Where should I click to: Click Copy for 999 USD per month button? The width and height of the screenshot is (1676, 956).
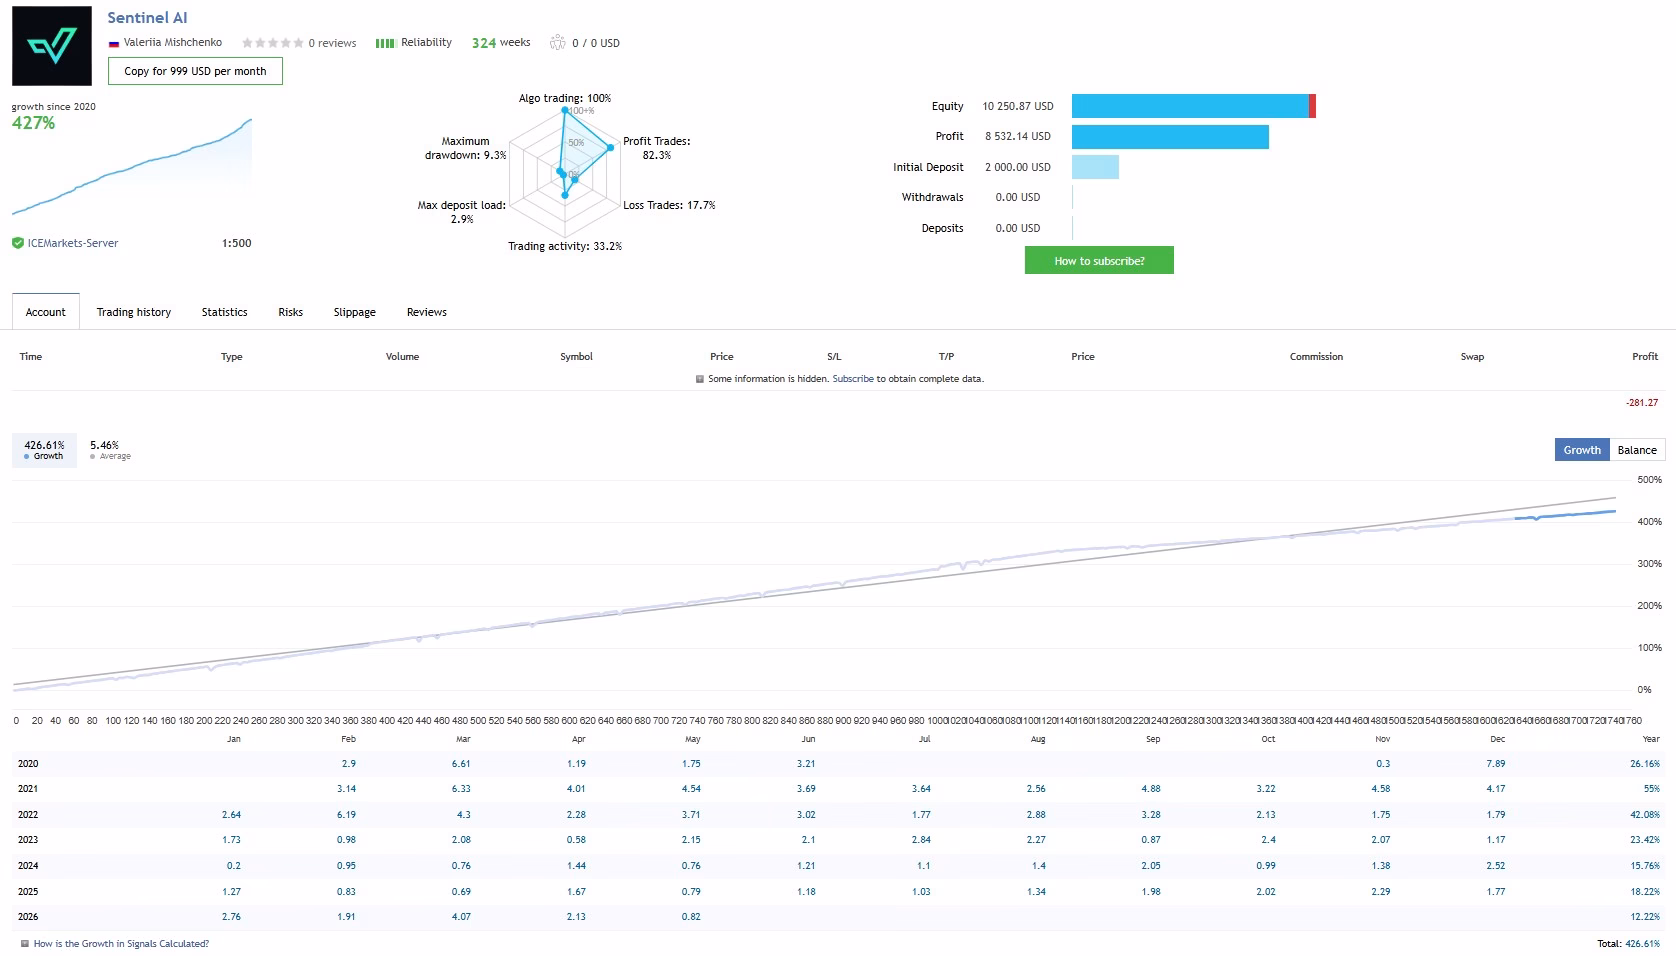[x=195, y=71]
